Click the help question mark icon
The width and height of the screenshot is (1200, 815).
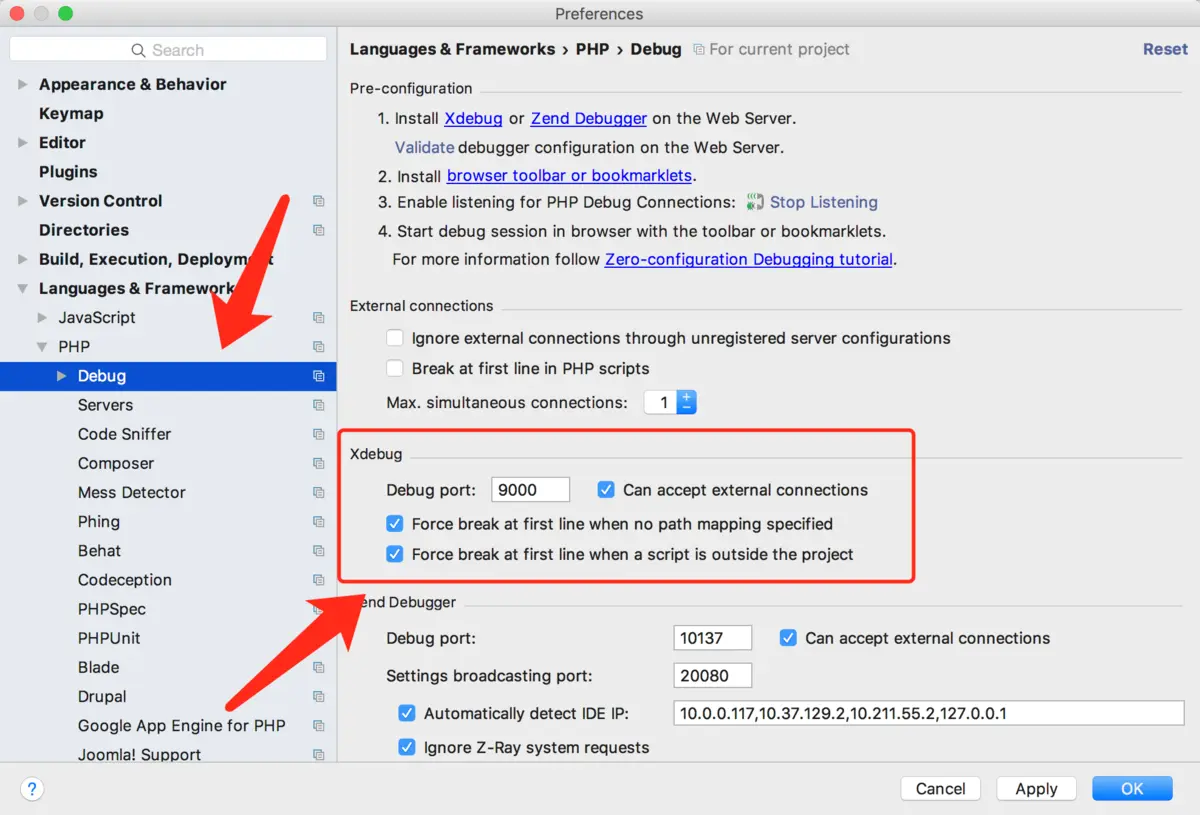click(x=32, y=789)
